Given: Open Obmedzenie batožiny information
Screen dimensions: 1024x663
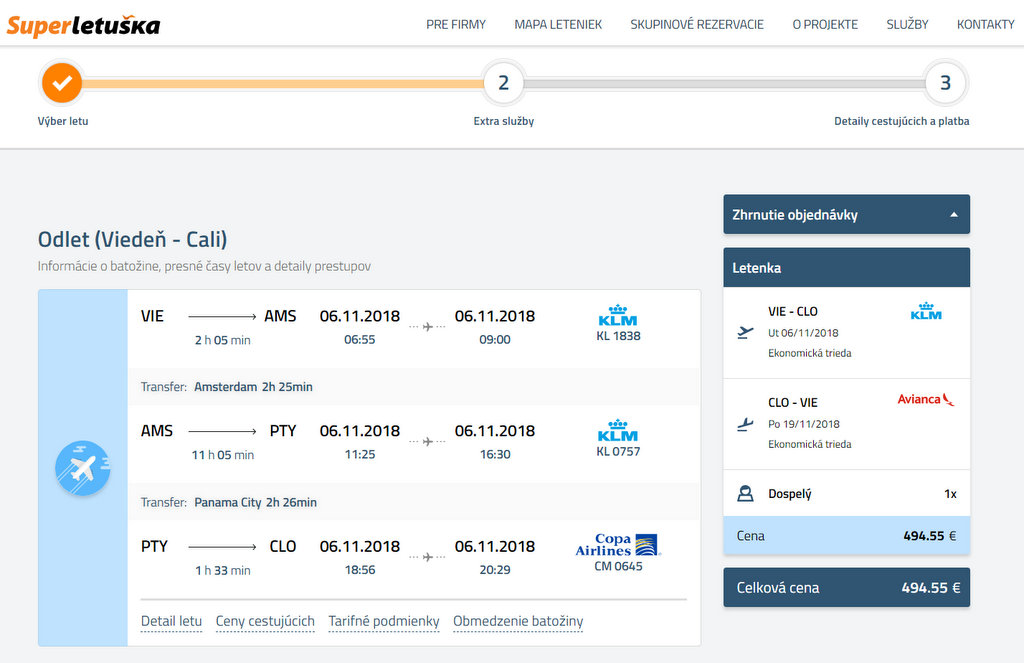Looking at the screenshot, I should click(x=518, y=621).
